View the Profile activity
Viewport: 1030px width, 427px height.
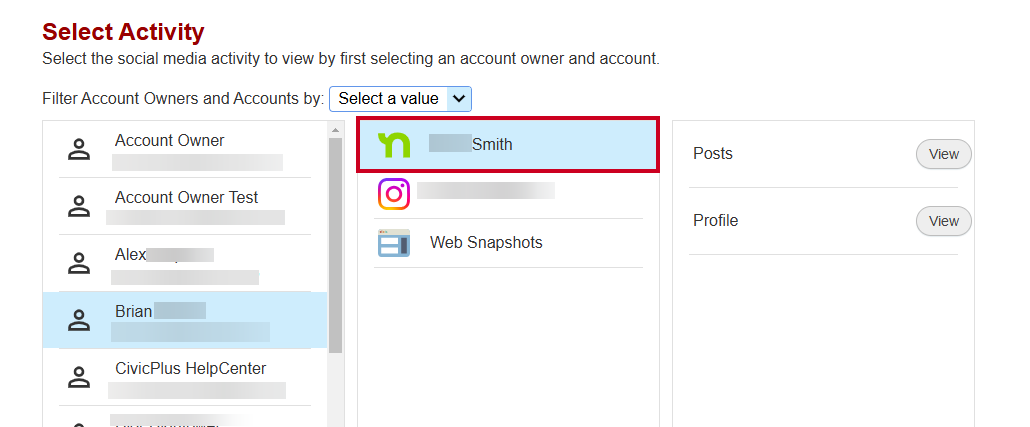tap(943, 221)
